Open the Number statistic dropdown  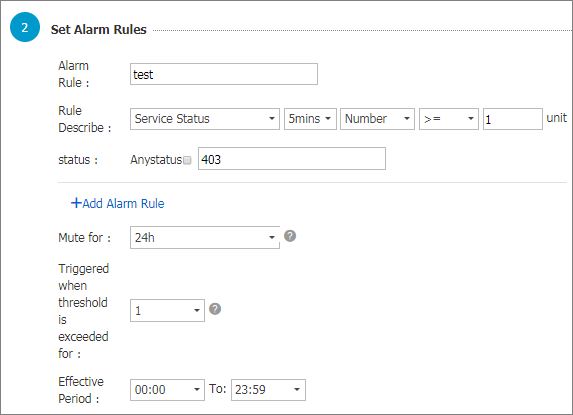377,119
